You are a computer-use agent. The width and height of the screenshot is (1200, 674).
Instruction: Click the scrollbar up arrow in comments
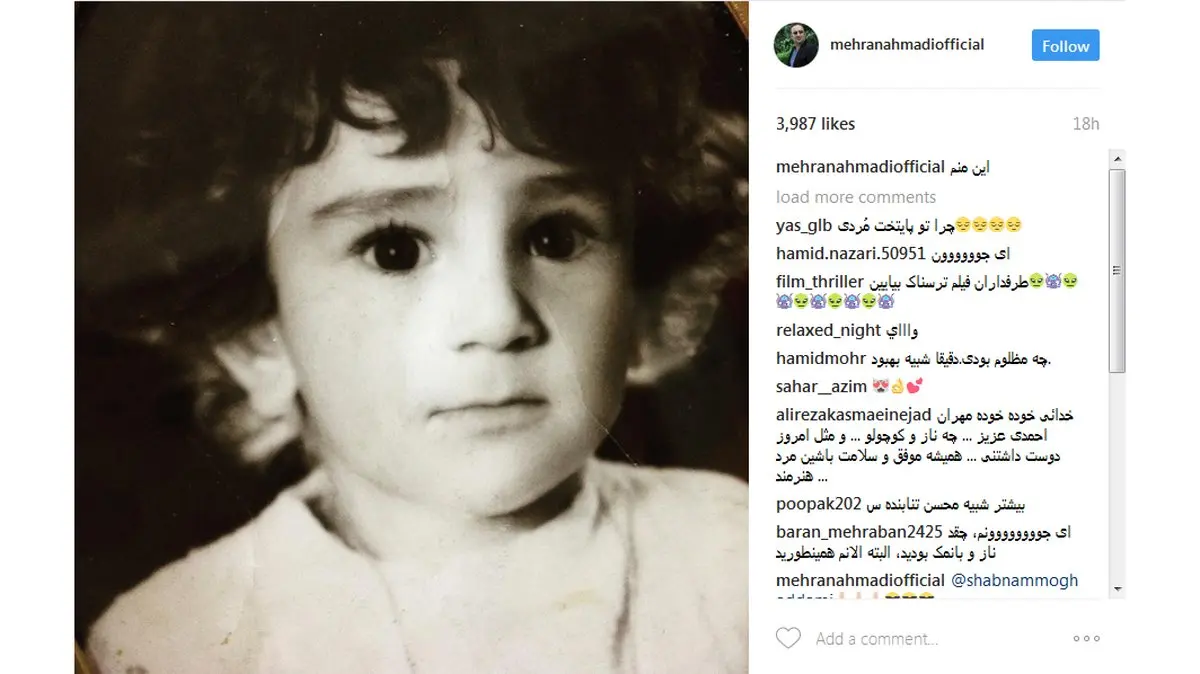click(x=1117, y=159)
